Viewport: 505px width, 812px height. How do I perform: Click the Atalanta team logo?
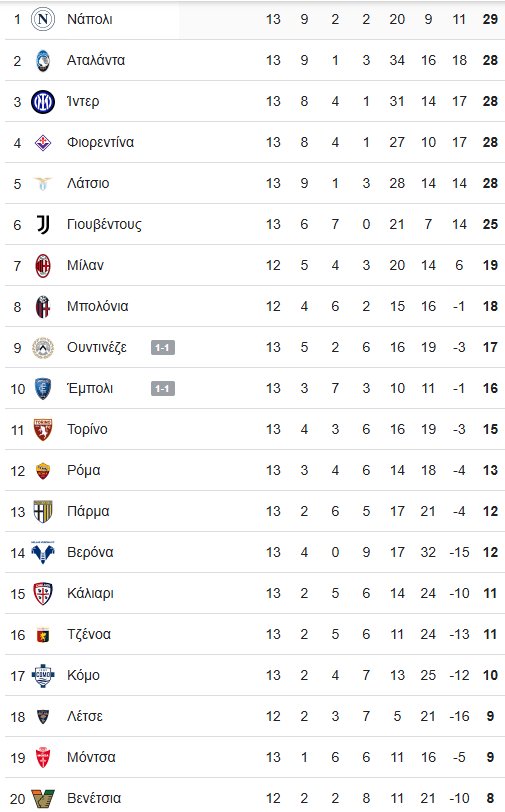(x=43, y=61)
